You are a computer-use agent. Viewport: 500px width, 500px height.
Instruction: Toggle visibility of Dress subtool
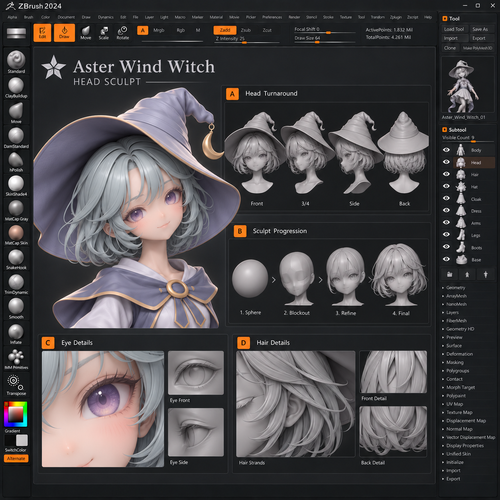pos(446,210)
